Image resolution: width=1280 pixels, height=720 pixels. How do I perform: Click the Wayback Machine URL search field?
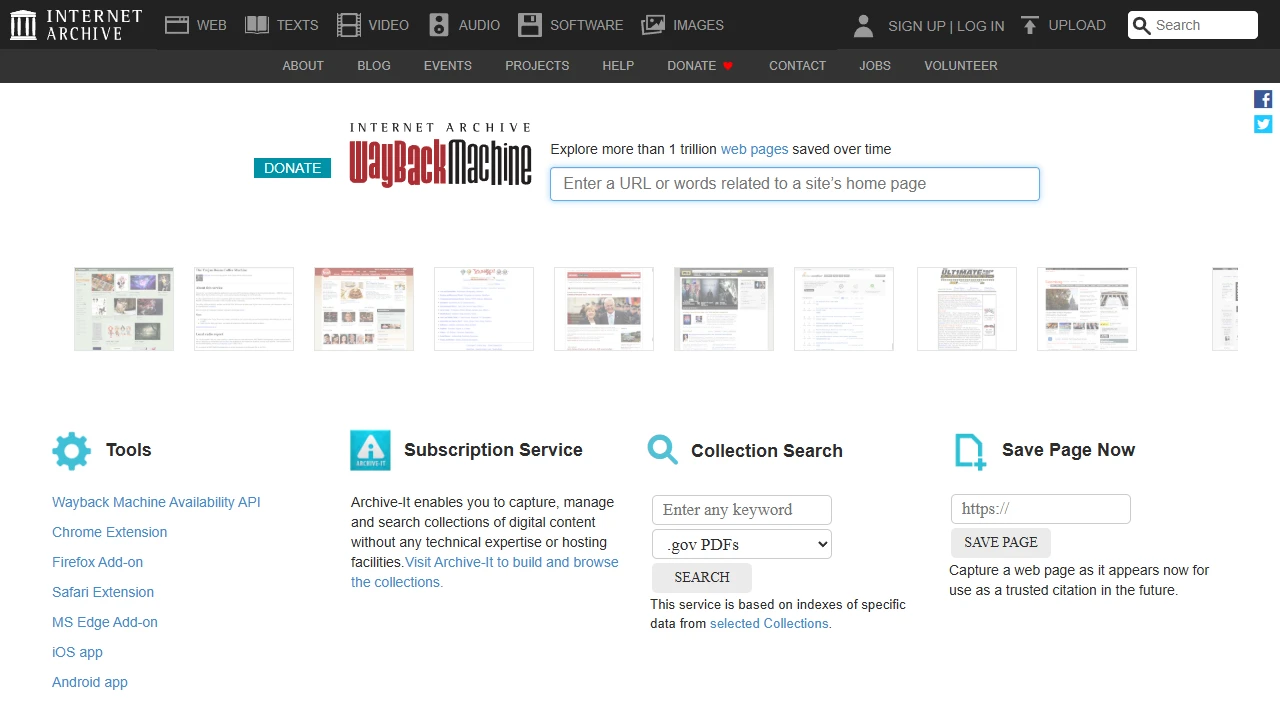pyautogui.click(x=794, y=183)
